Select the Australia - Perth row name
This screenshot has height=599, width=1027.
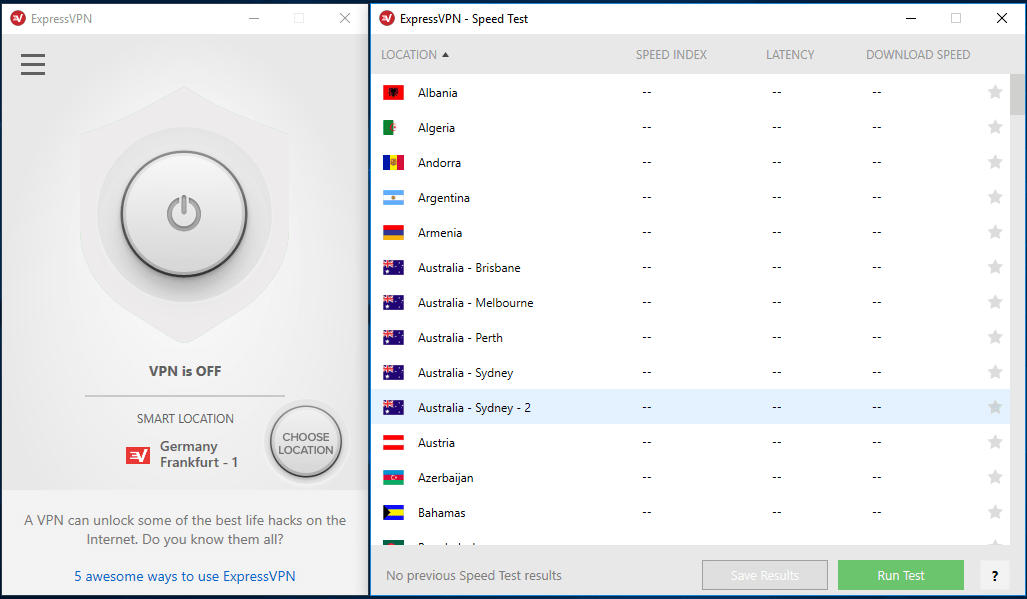pyautogui.click(x=460, y=338)
